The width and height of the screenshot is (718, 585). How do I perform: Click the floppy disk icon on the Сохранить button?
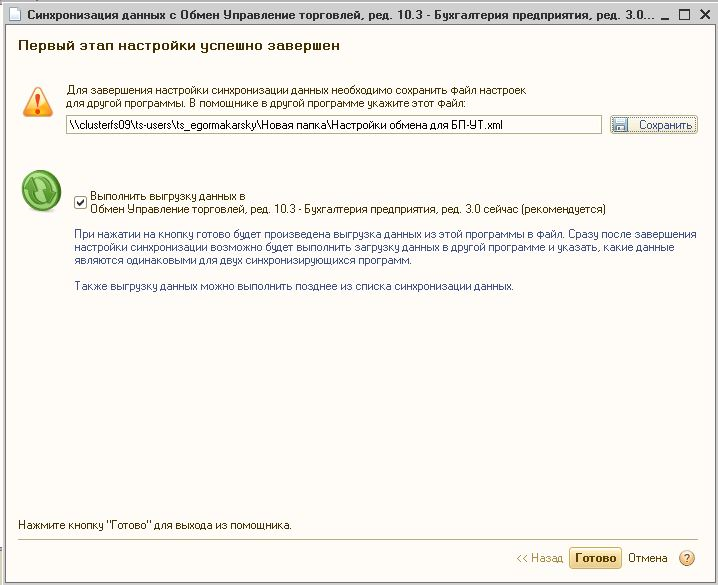(620, 125)
